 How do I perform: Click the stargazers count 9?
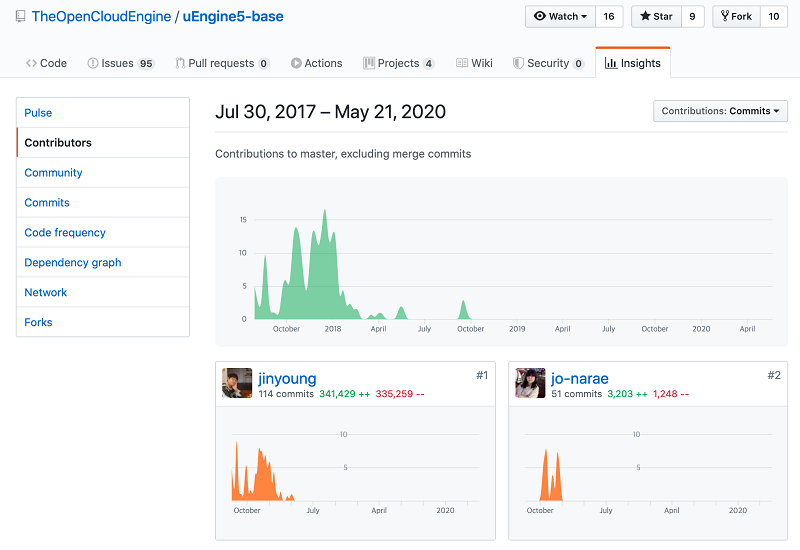coord(692,16)
